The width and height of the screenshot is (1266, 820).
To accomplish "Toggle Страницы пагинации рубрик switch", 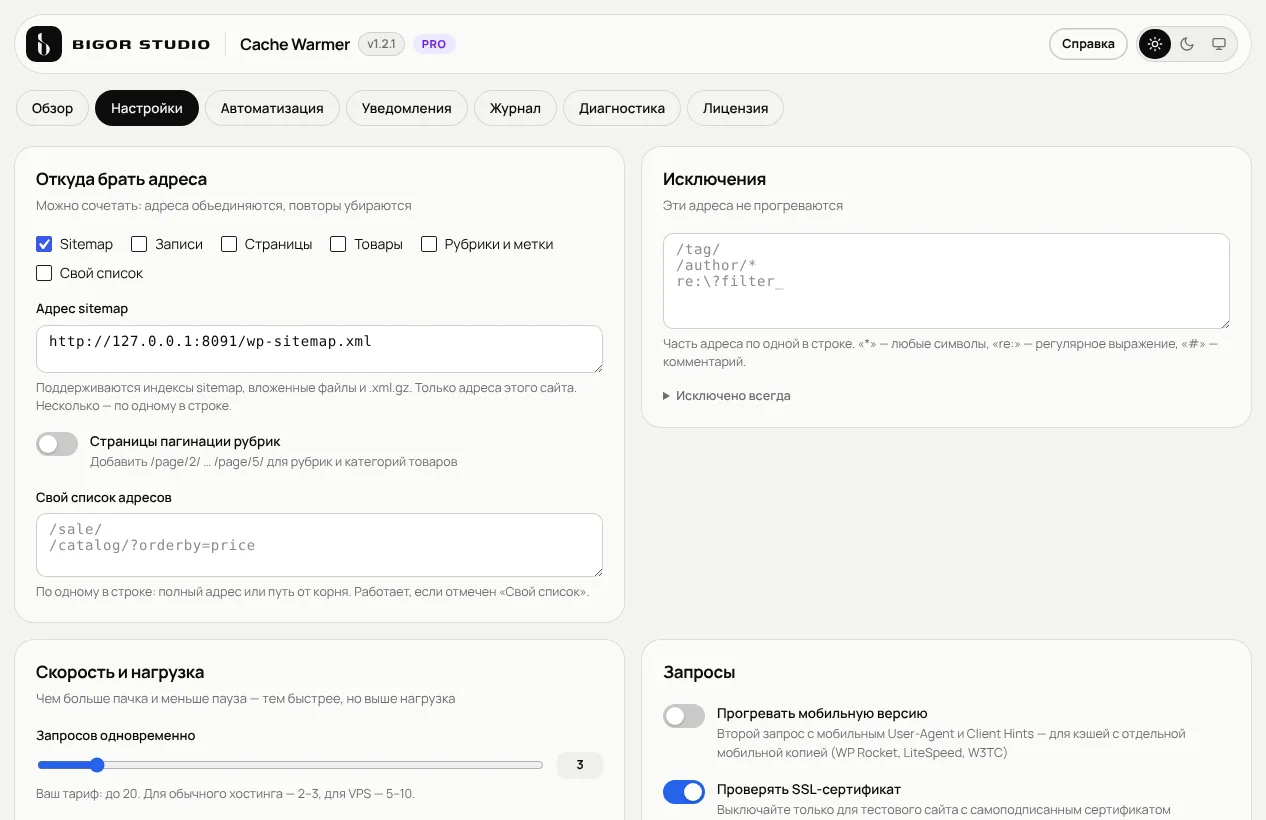I will point(57,444).
